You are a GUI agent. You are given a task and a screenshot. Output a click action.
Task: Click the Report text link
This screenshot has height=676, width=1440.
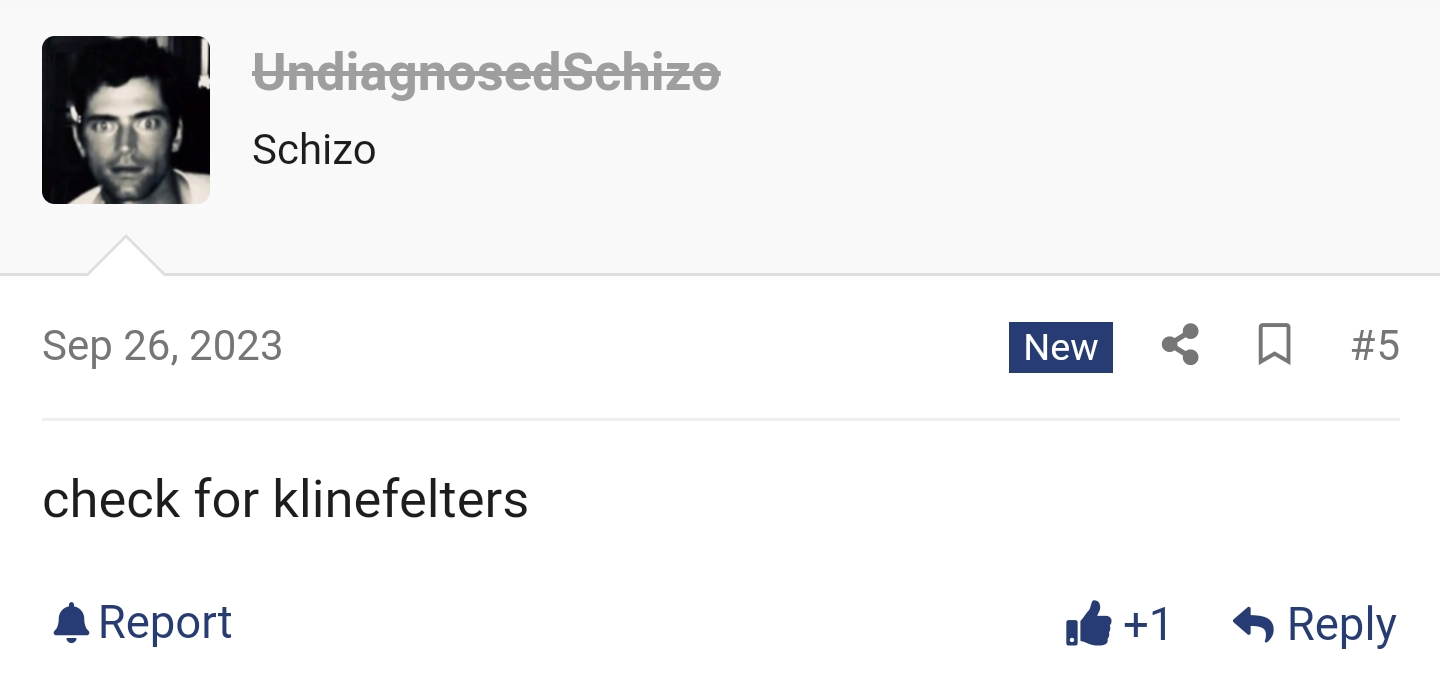point(165,623)
